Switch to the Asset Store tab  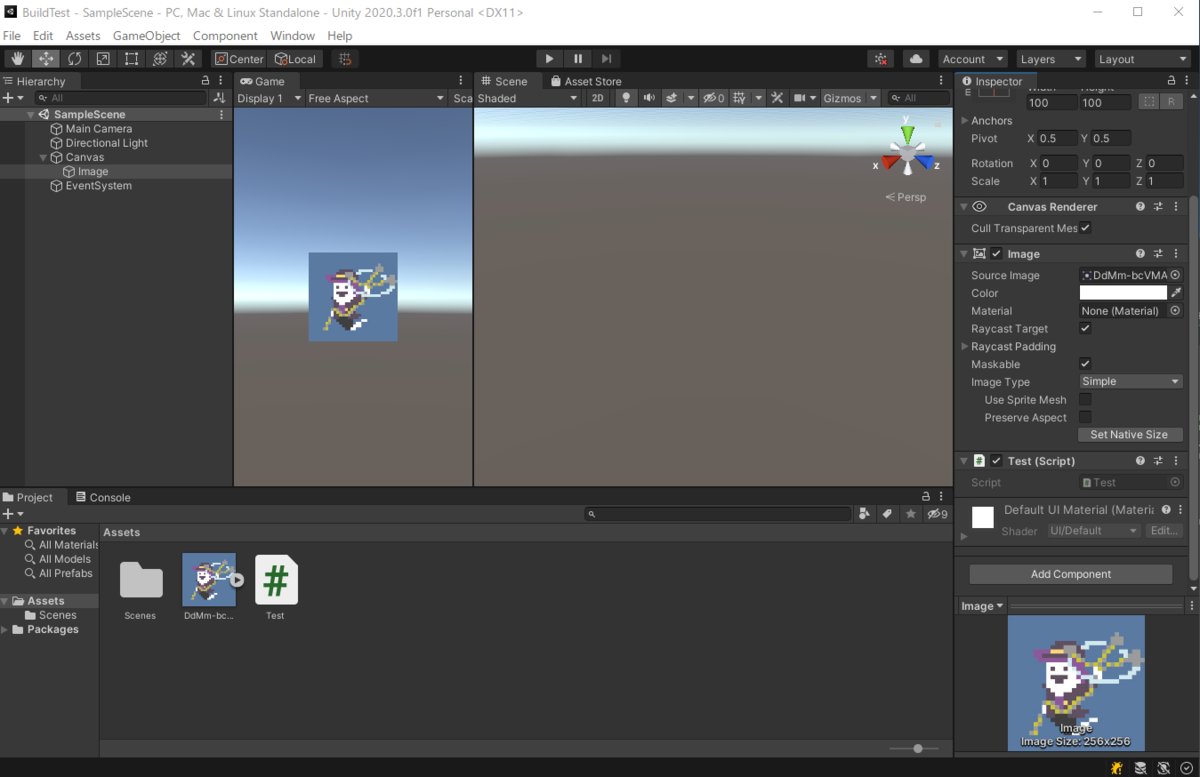pos(586,81)
